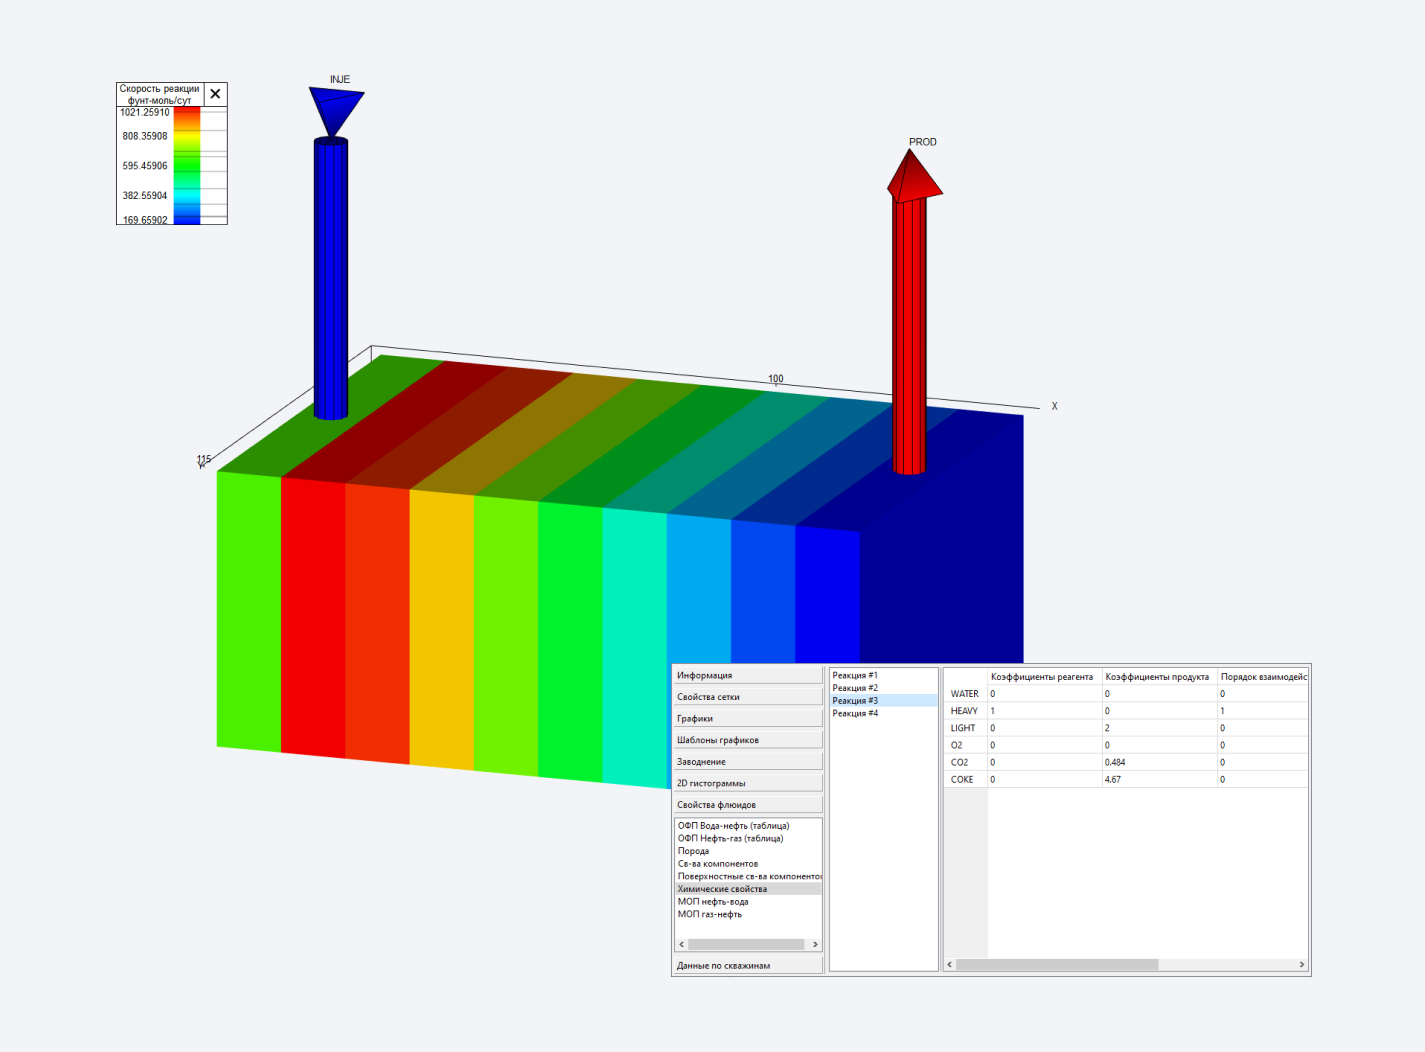Click table horizontal scrollbar left arrow
Viewport: 1425px width, 1052px height.
point(950,965)
